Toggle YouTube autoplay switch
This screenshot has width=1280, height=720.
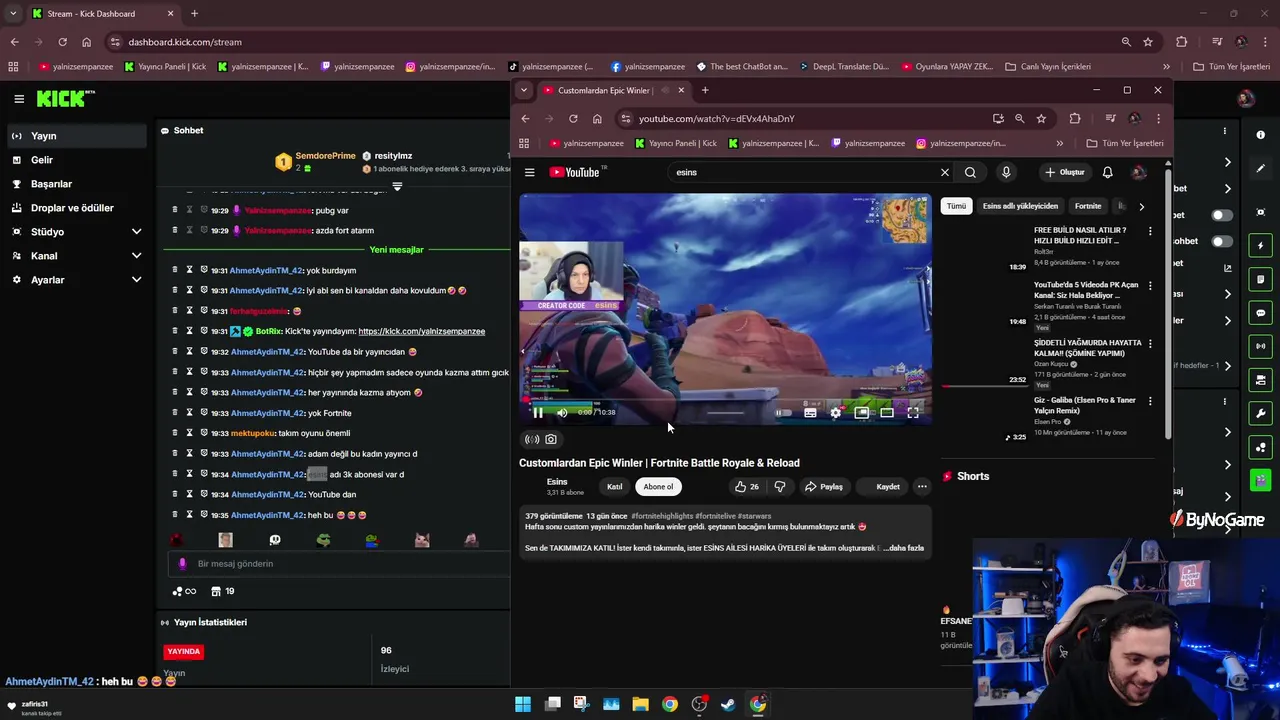point(783,412)
